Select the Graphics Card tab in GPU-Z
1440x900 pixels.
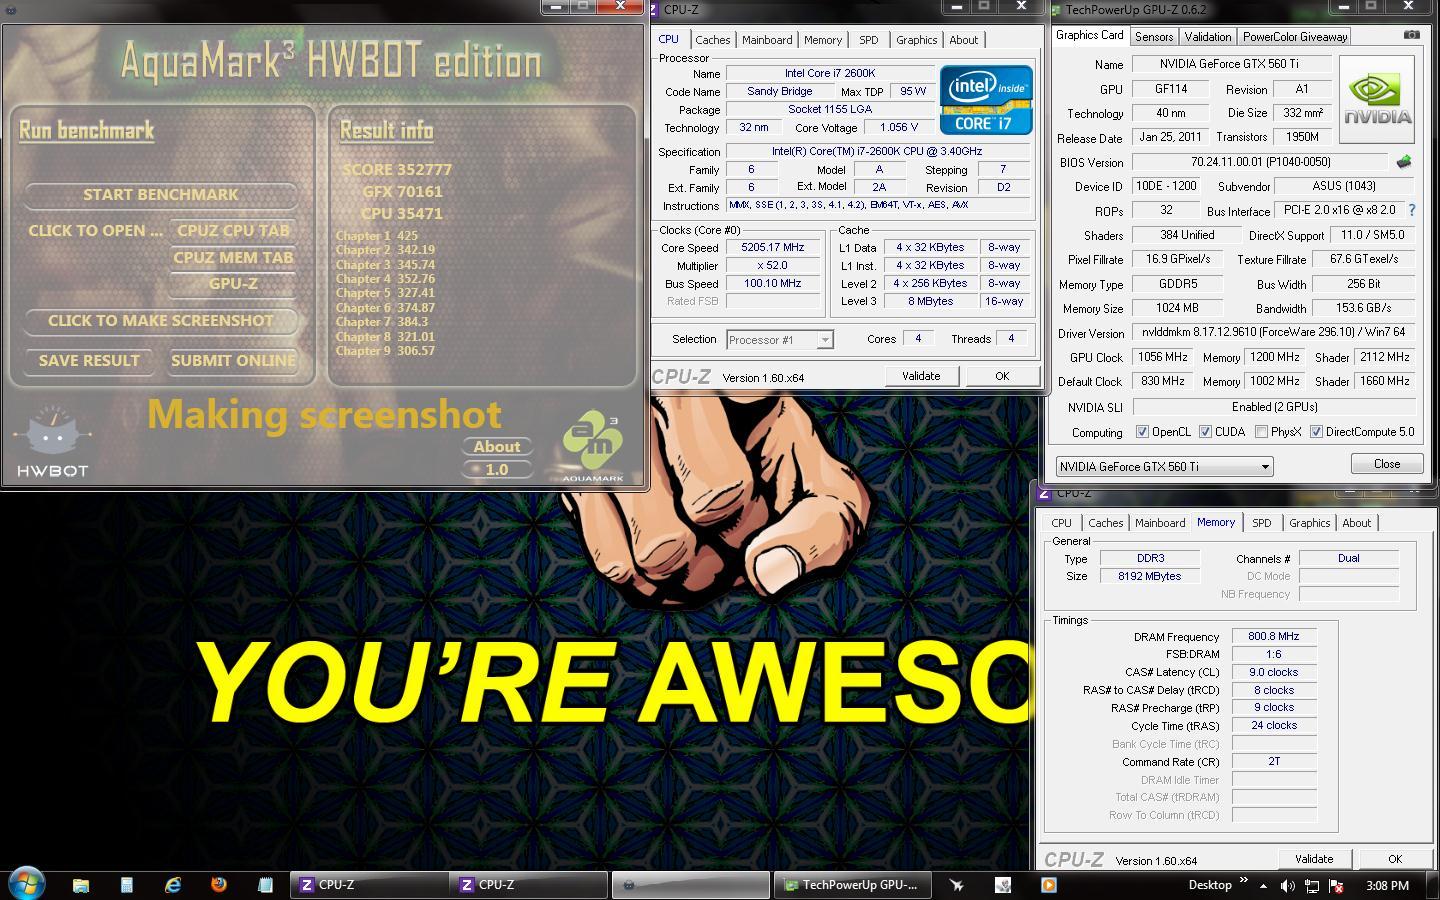(x=1089, y=35)
